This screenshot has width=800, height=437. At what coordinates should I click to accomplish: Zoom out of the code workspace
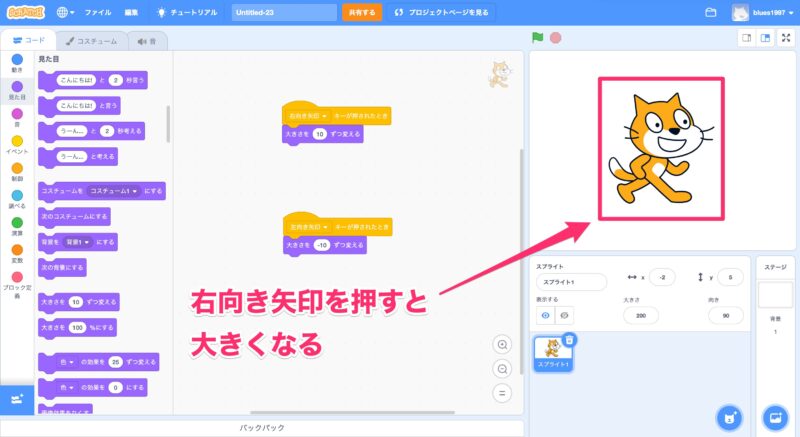click(503, 368)
